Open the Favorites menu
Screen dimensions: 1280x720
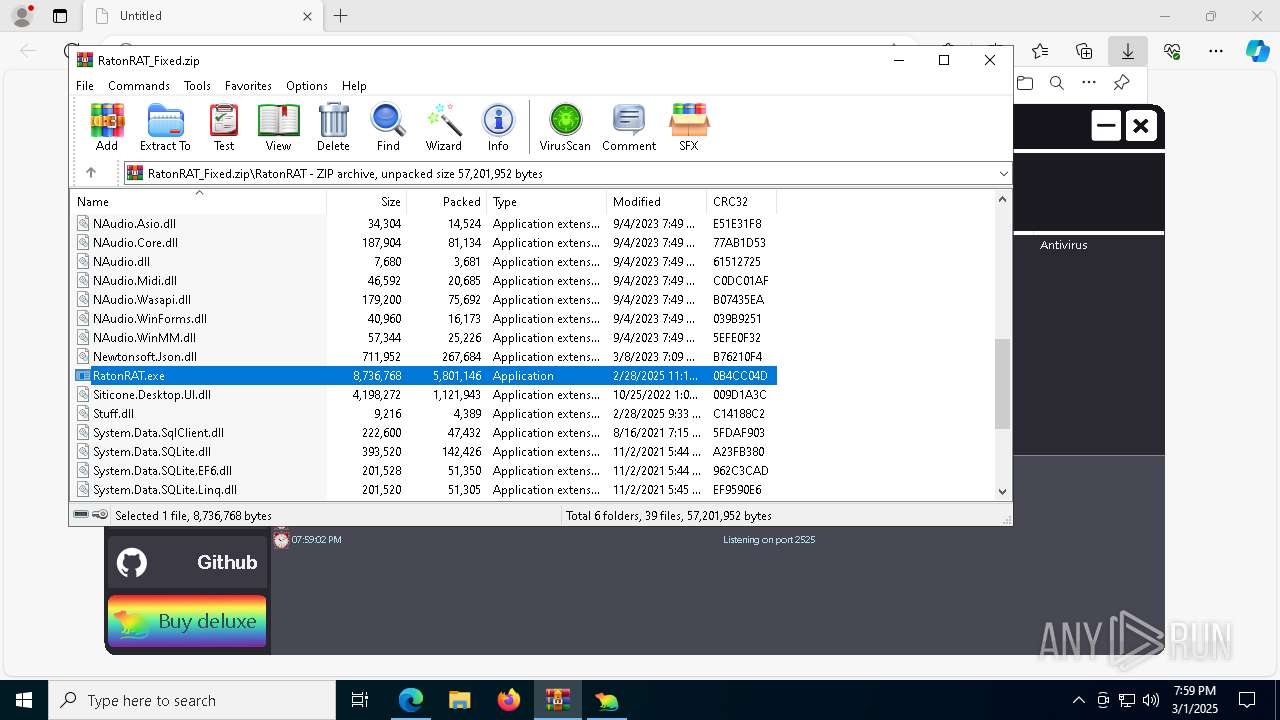click(248, 86)
